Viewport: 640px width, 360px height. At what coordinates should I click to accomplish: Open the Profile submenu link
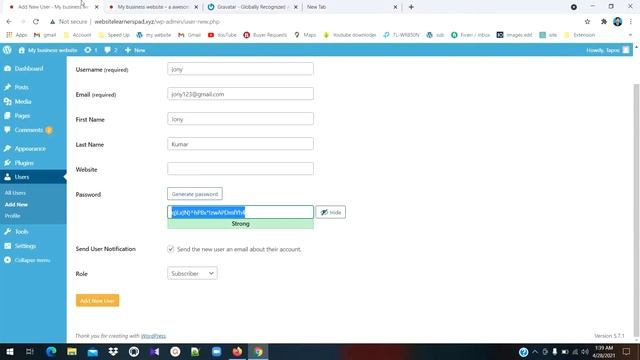[x=13, y=216]
